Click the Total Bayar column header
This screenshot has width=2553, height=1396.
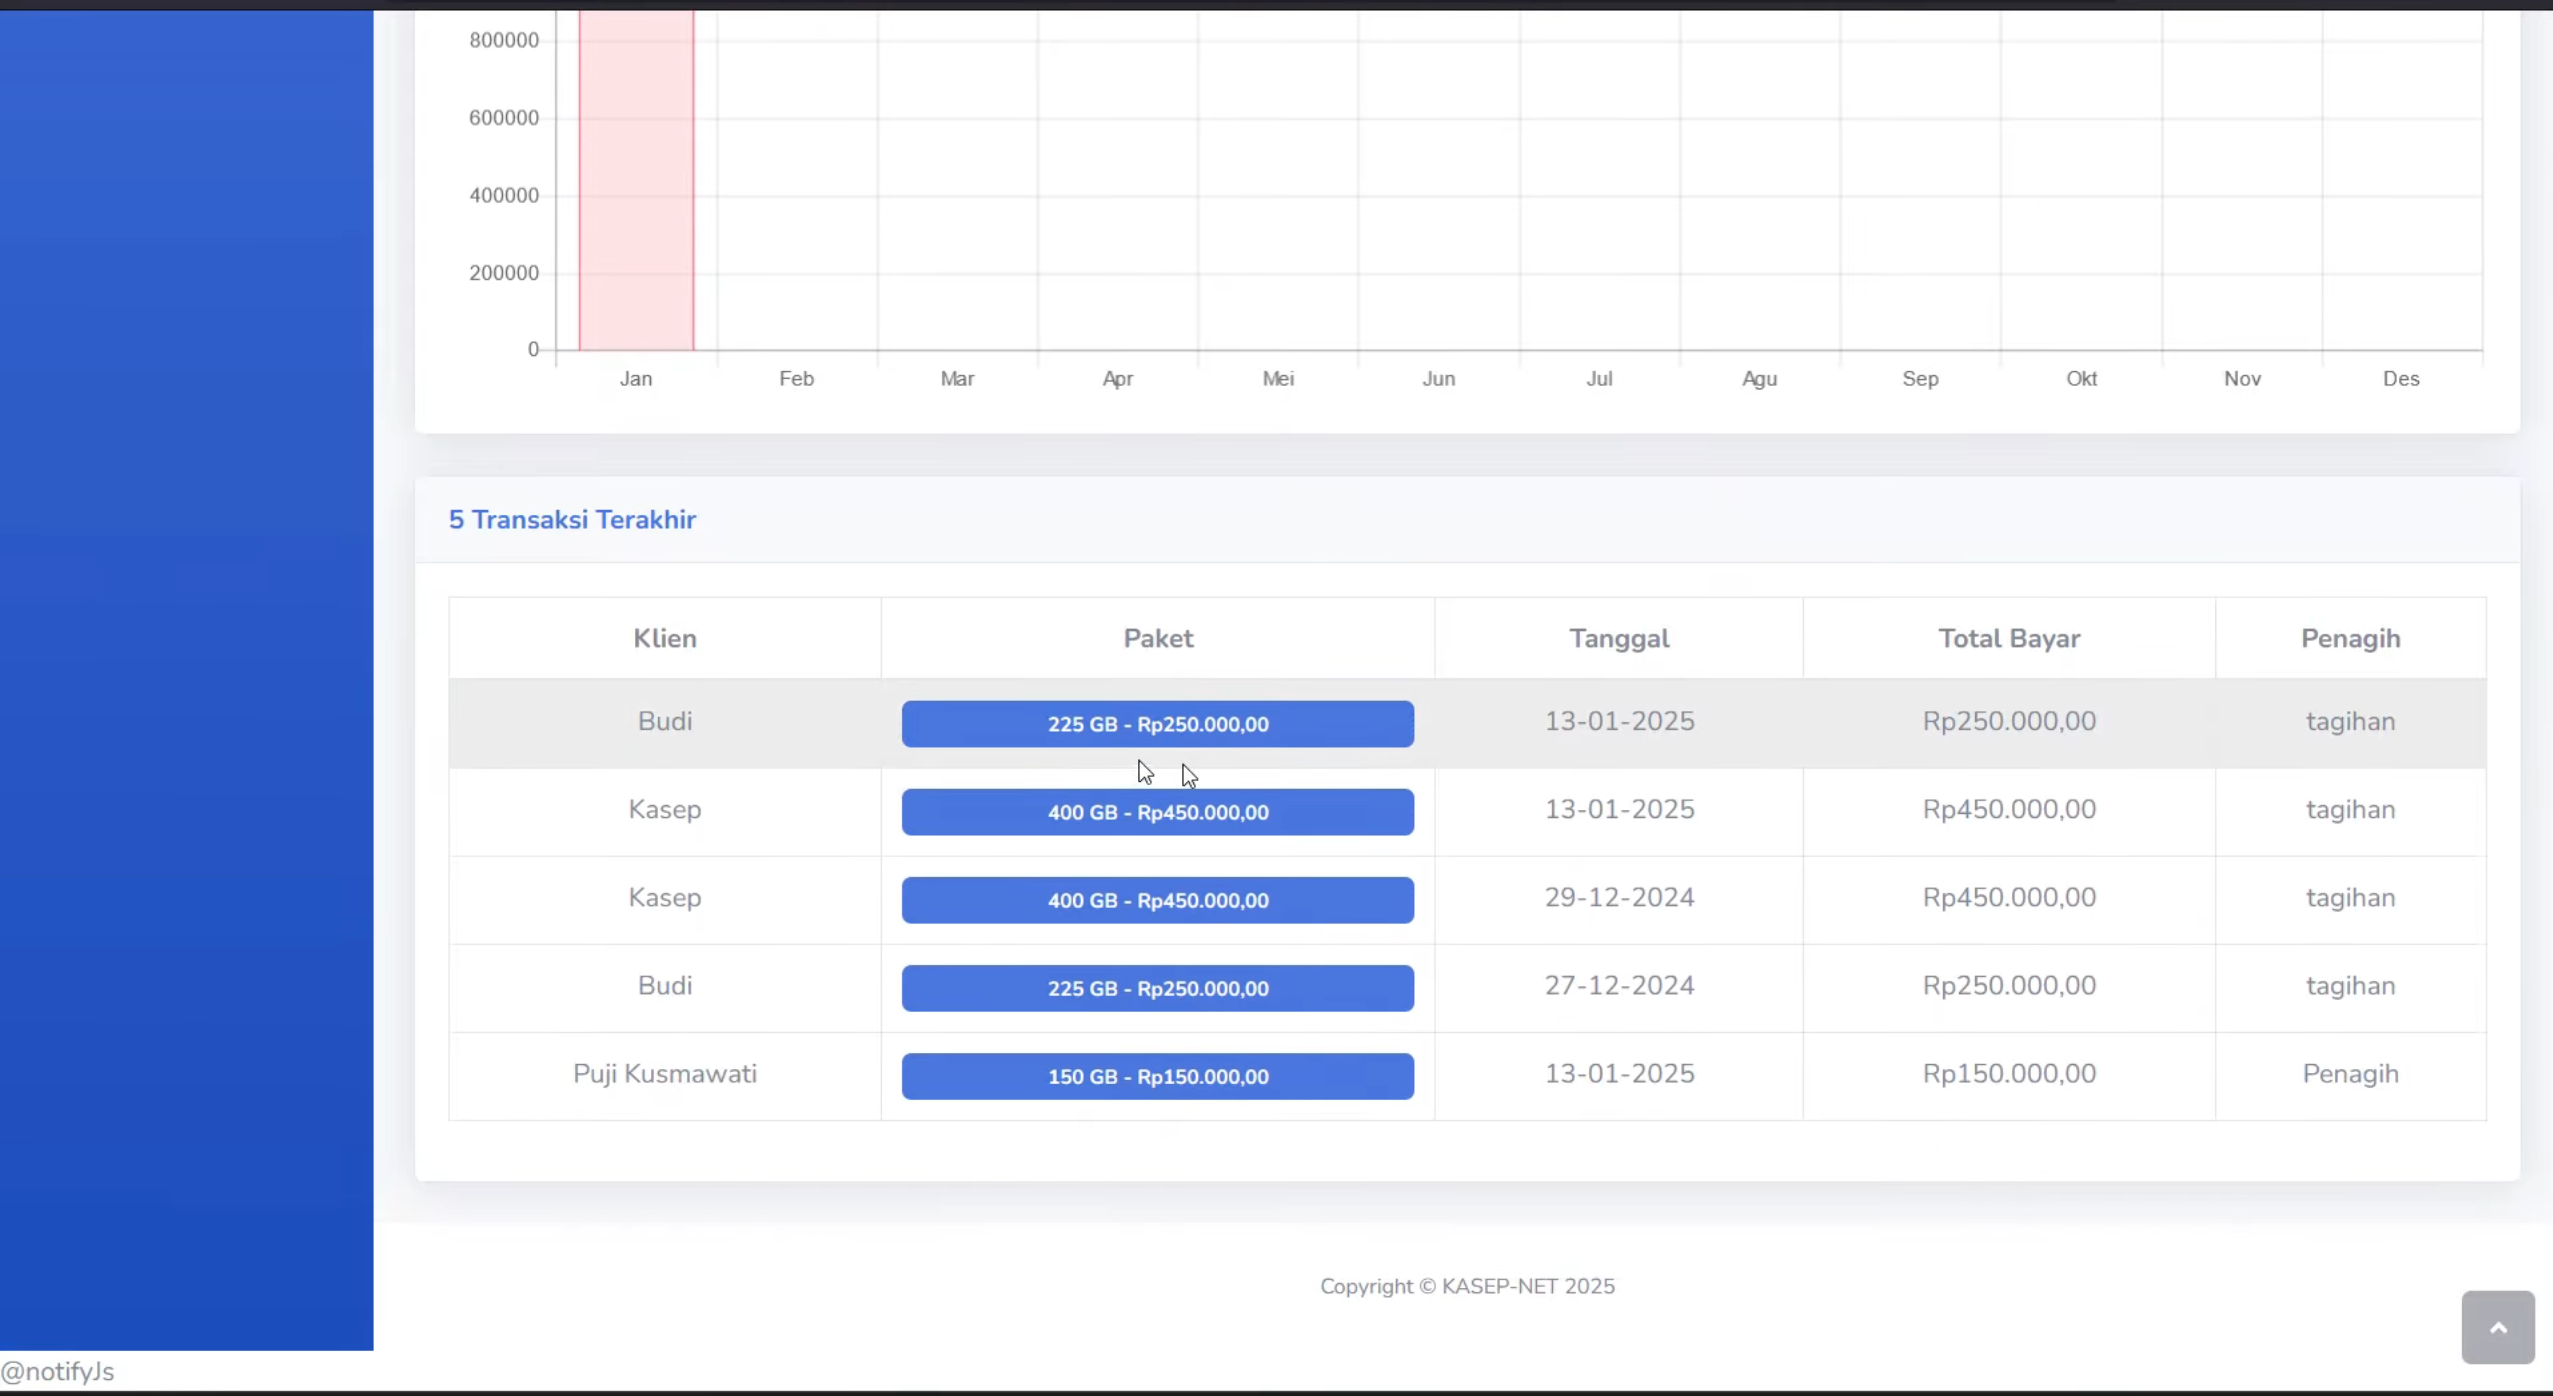(2009, 639)
